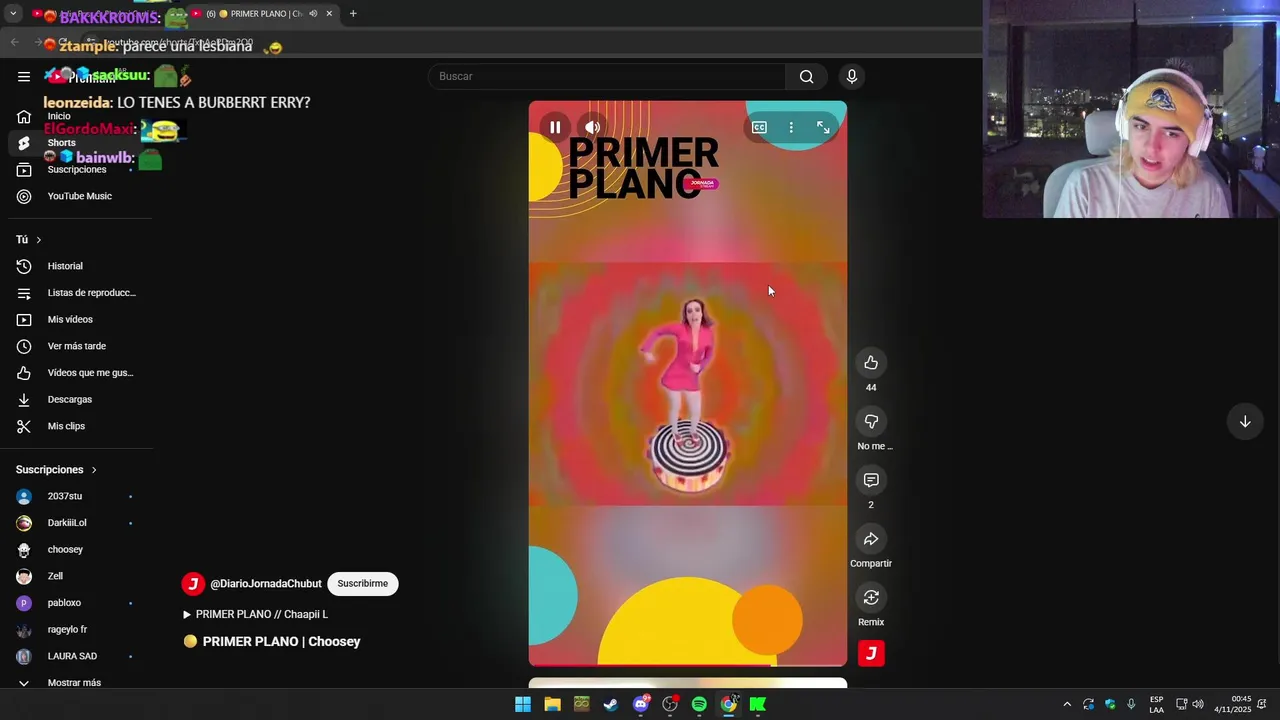The image size is (1280, 720).
Task: Open Spotify from the taskbar
Action: click(x=699, y=704)
